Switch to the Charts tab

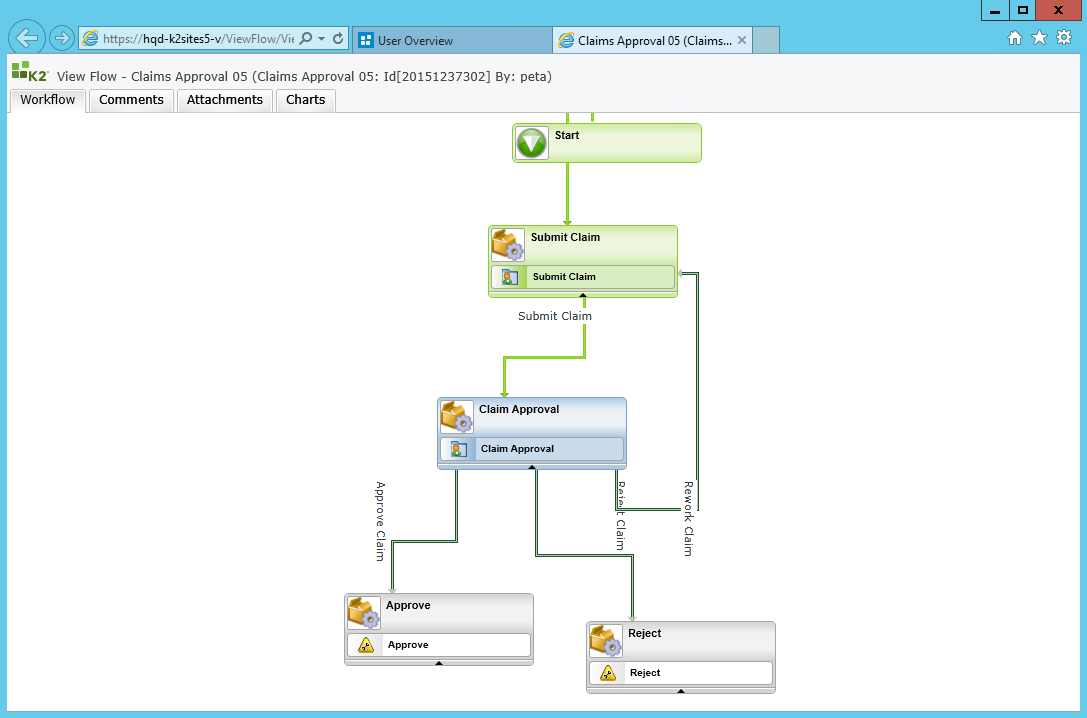(x=306, y=100)
